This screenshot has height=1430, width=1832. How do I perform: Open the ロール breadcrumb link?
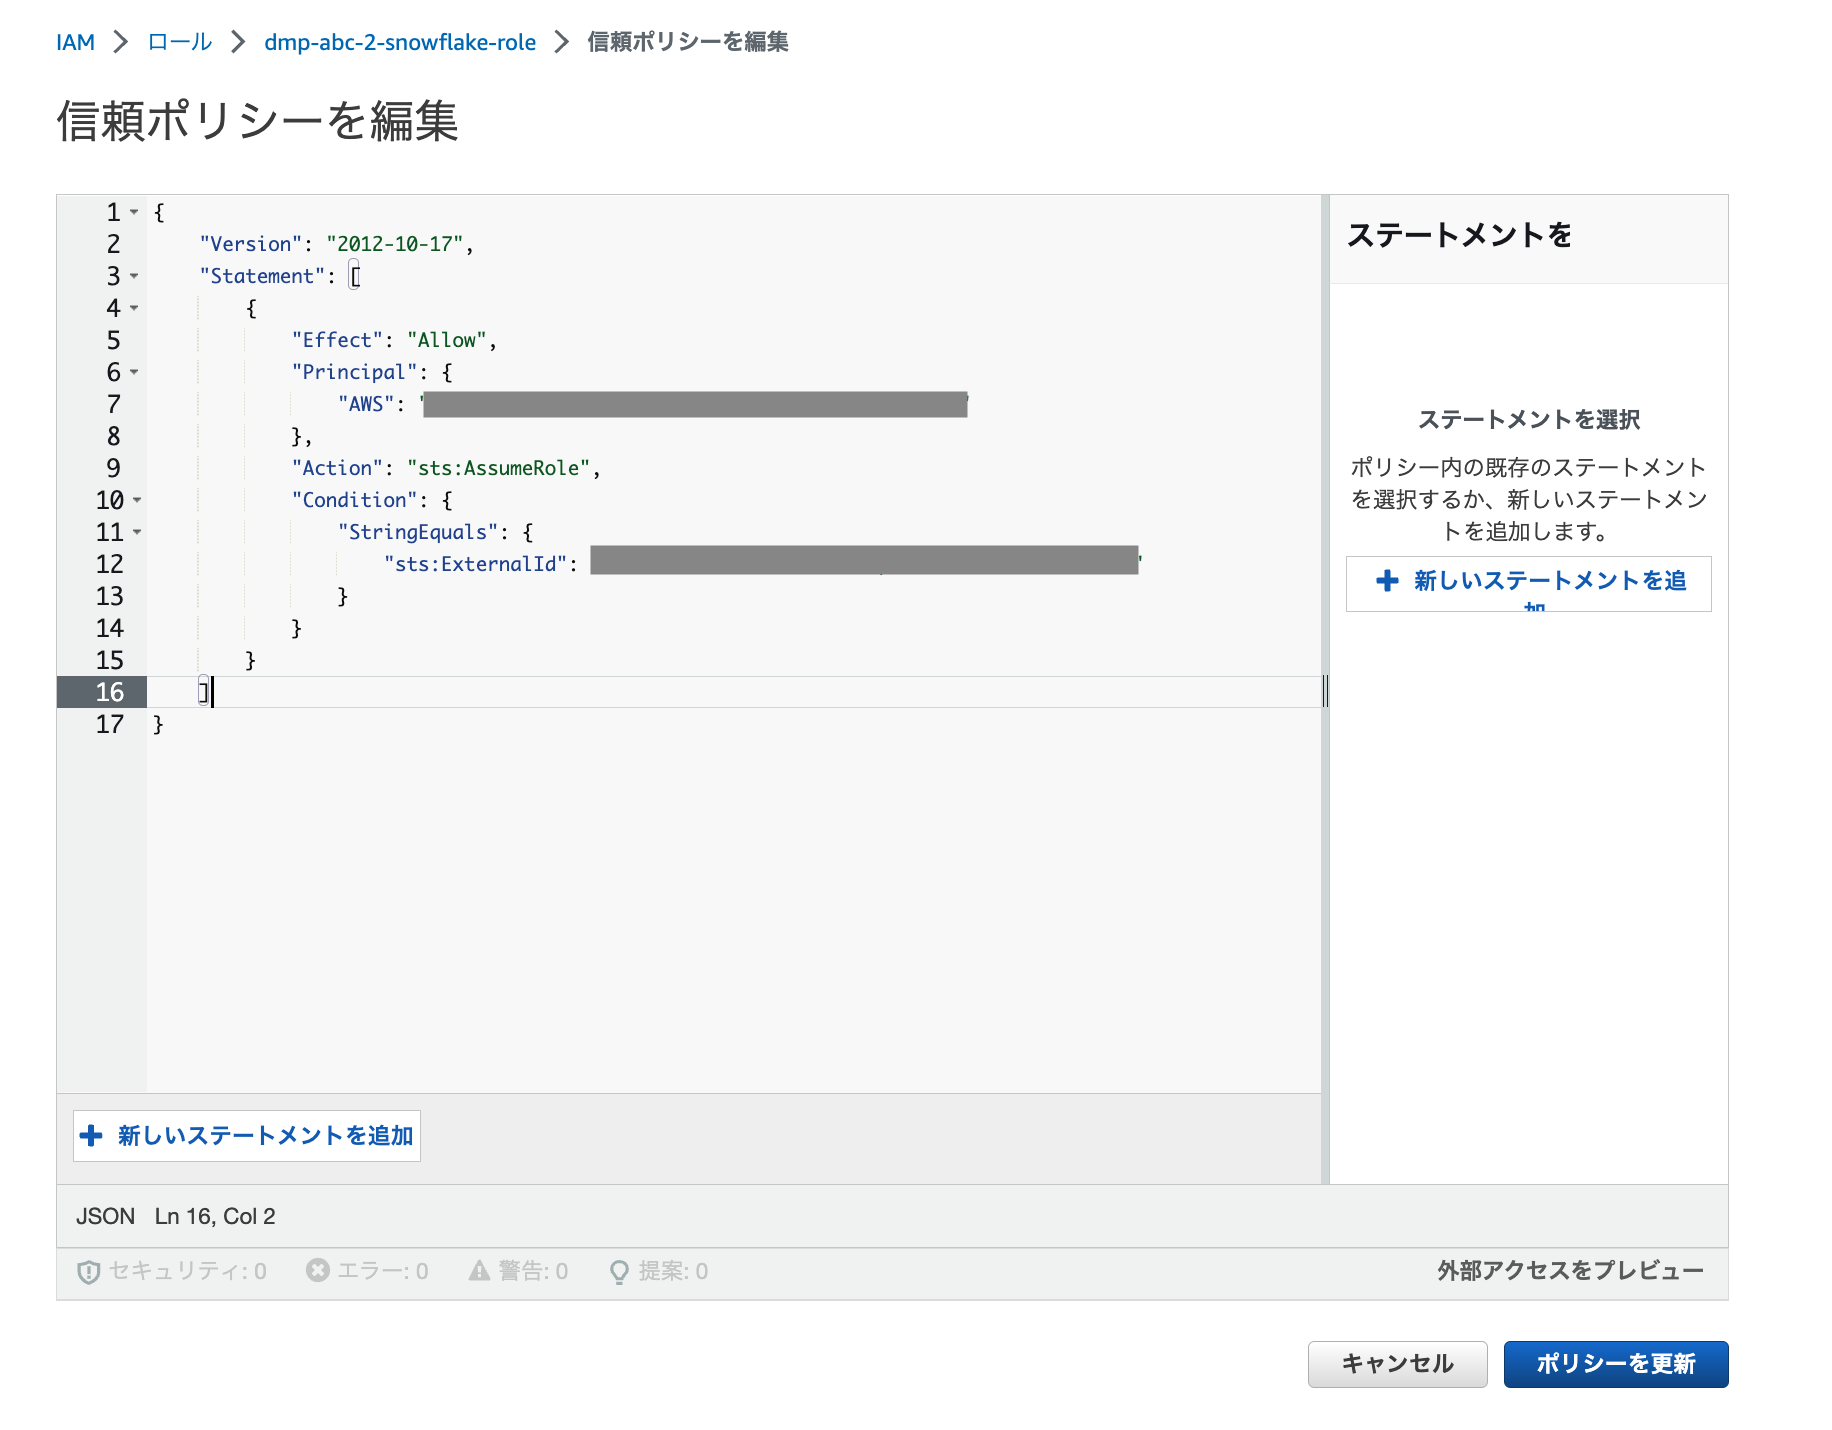[x=179, y=42]
